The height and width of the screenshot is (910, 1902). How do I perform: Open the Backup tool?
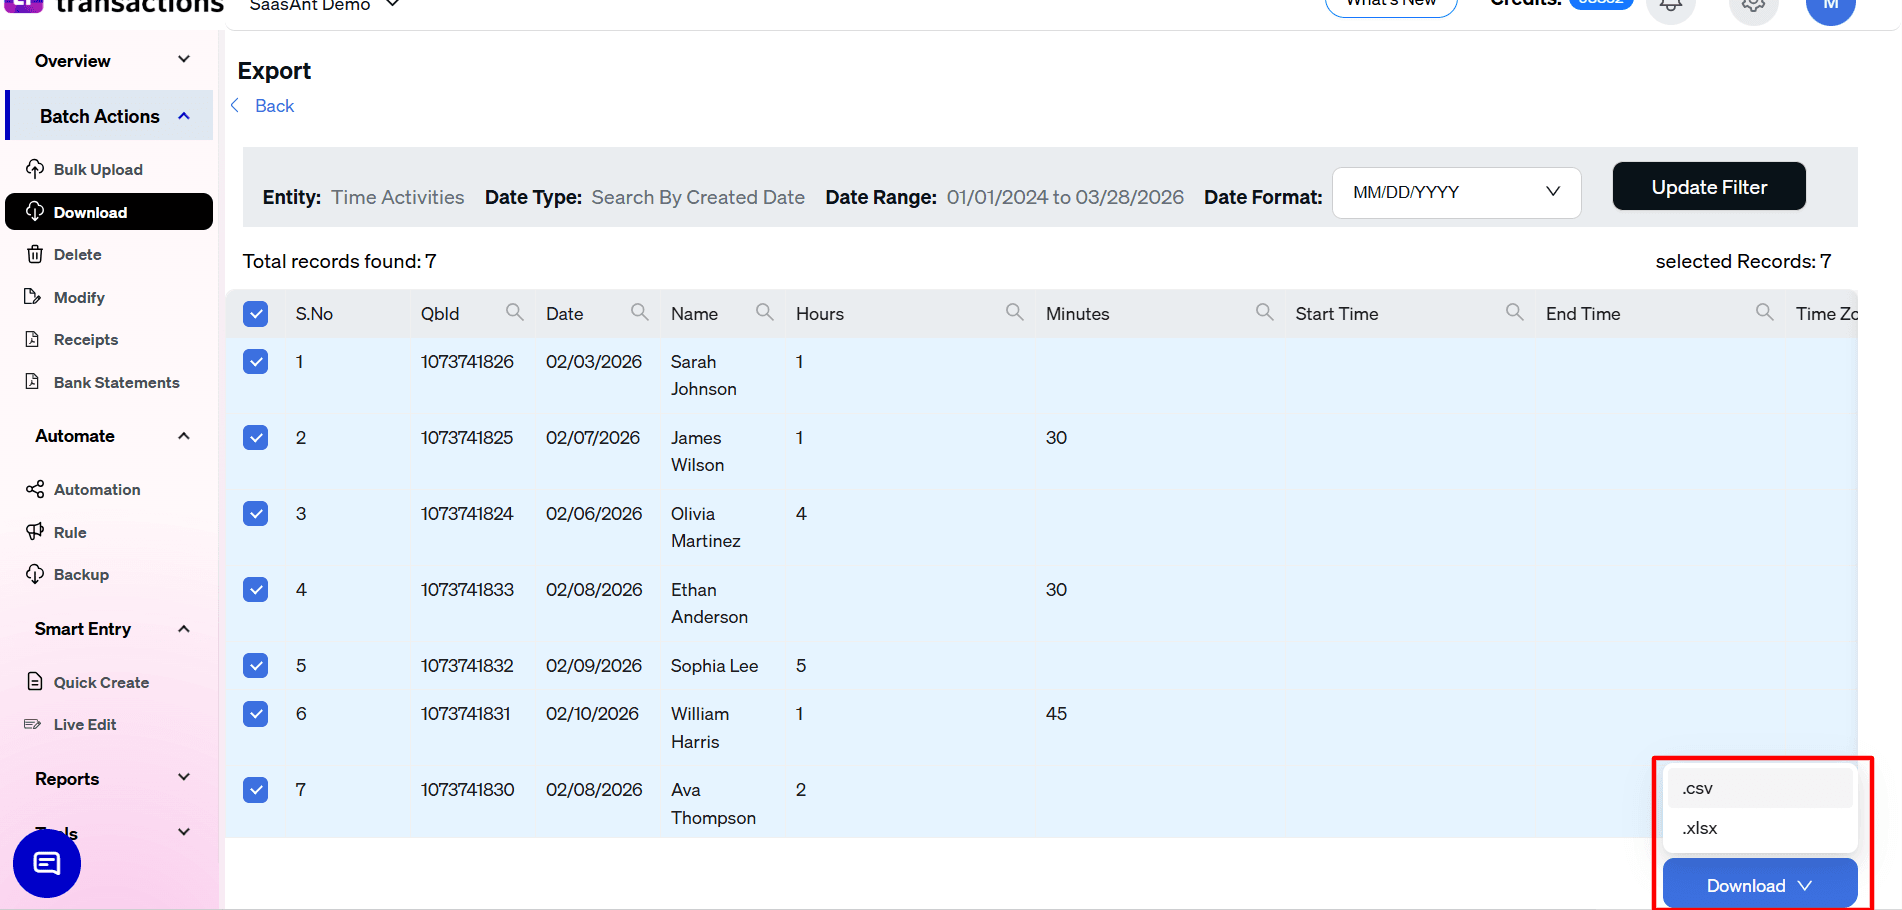tap(81, 574)
